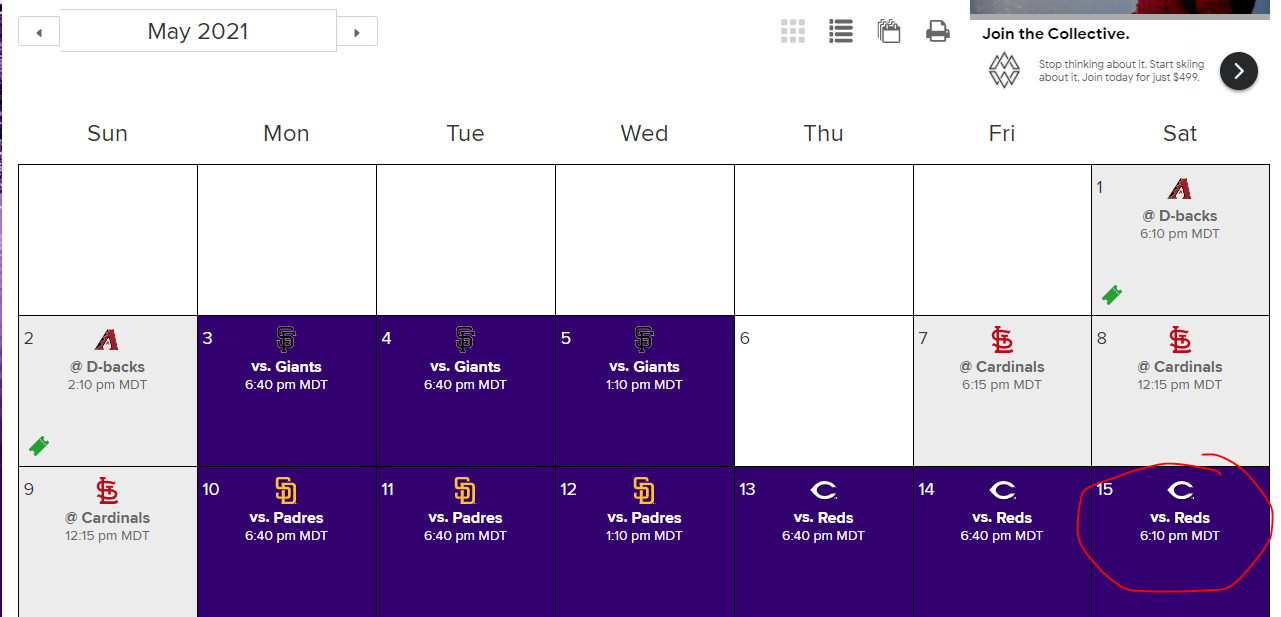Go to the previous month arrow
Screen dimensions: 1281x617
39,32
